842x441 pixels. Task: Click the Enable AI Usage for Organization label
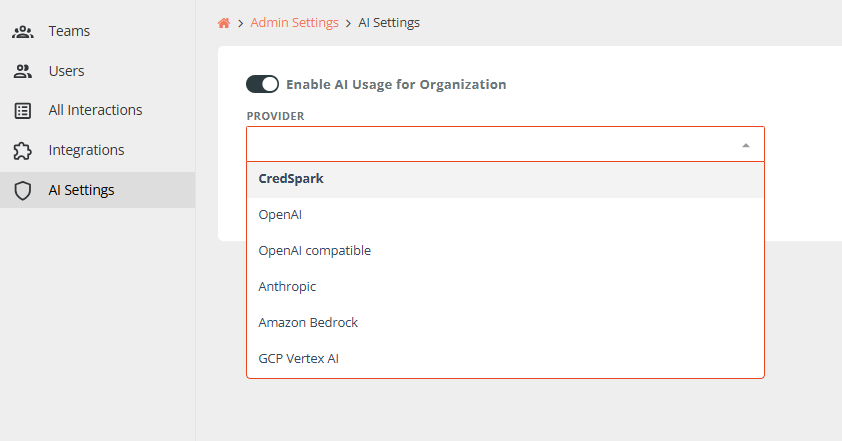tap(396, 84)
